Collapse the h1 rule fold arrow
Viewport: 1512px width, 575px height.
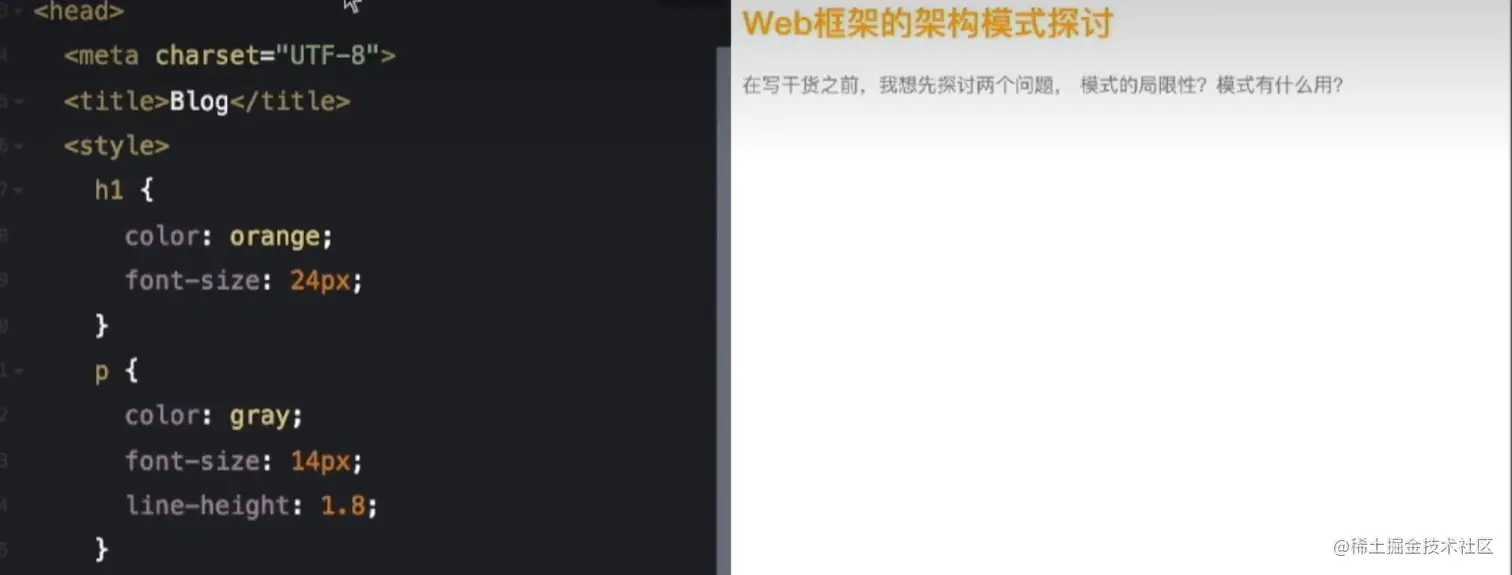[x=17, y=190]
